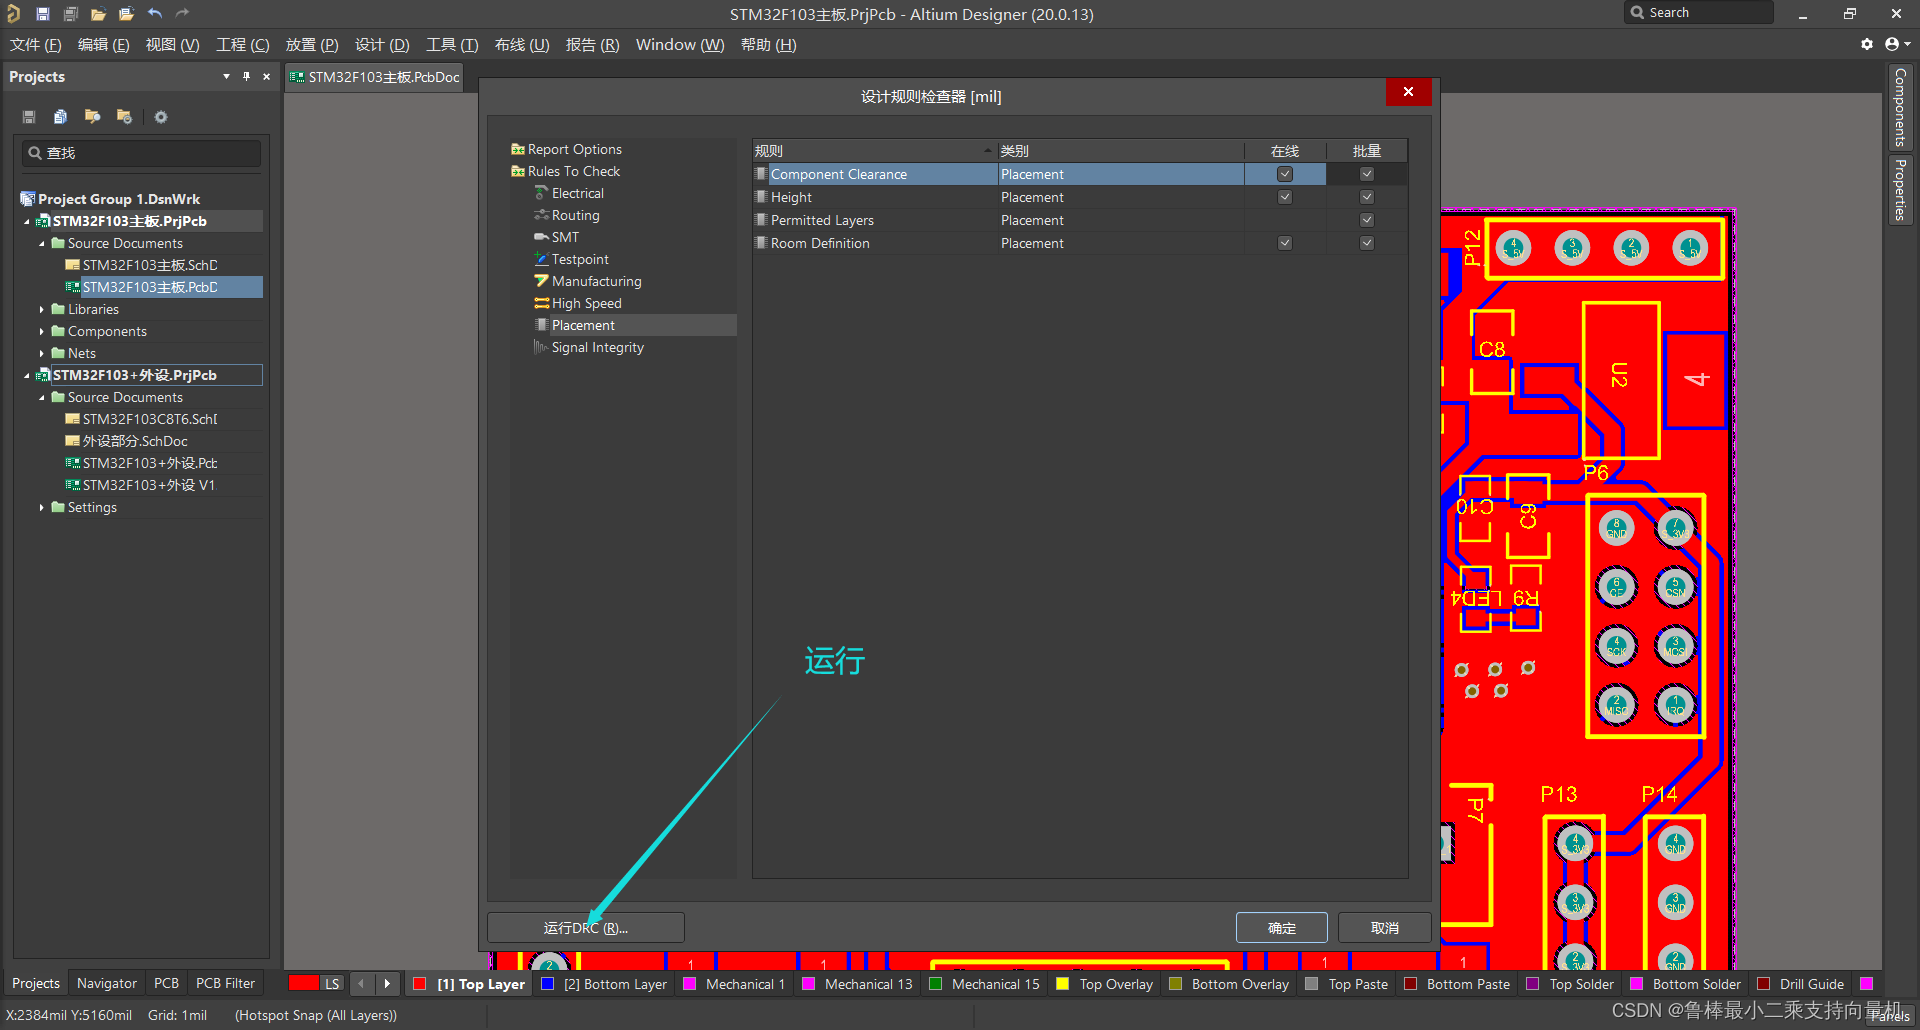The image size is (1920, 1030).
Task: Click previous layer tab arrow
Action: 361,984
